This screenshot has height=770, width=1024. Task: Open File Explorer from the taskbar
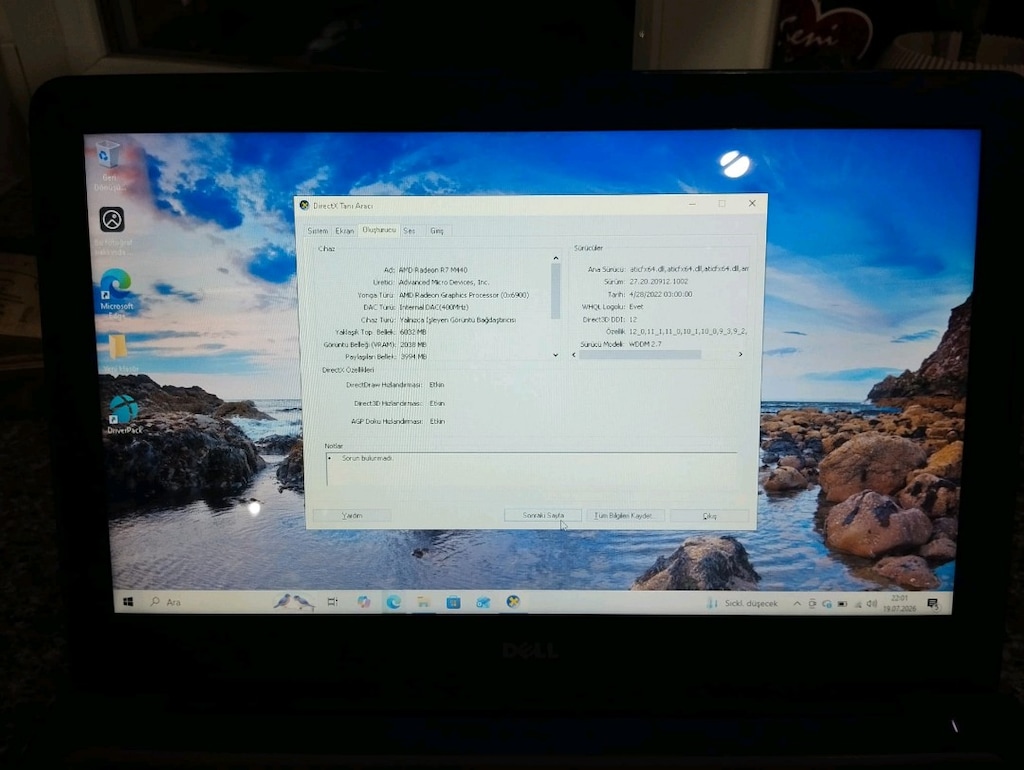423,602
